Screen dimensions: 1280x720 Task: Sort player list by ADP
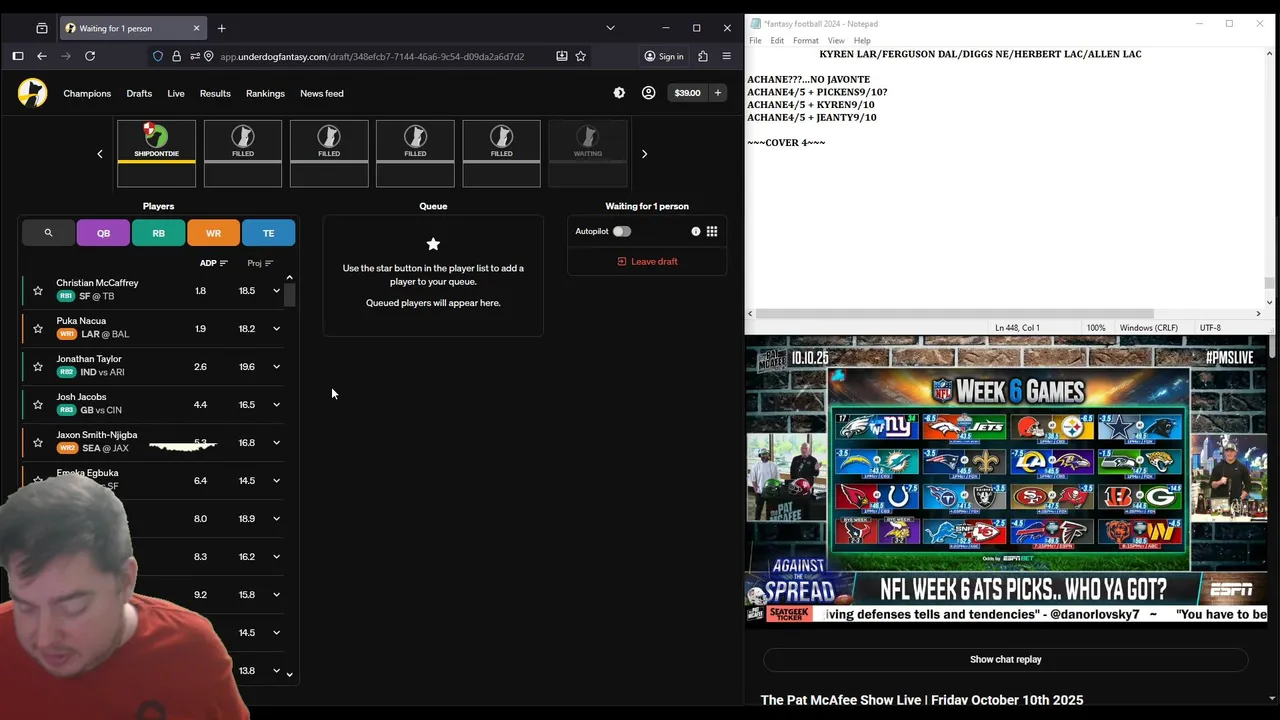click(214, 263)
